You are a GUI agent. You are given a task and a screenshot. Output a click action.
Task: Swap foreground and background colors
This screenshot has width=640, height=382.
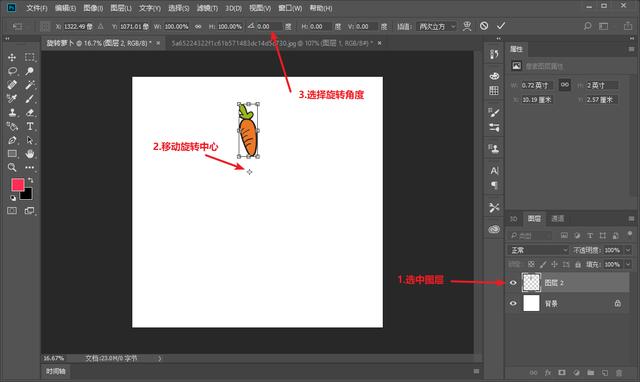click(31, 180)
